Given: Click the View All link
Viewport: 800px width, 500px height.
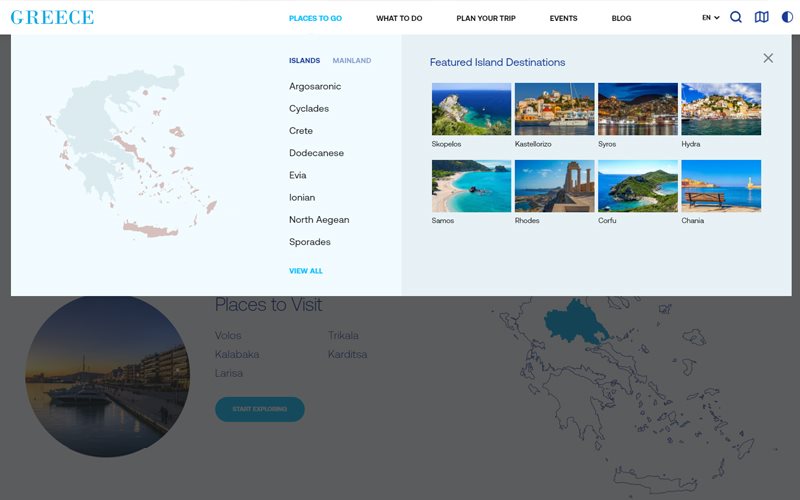Looking at the screenshot, I should point(306,271).
